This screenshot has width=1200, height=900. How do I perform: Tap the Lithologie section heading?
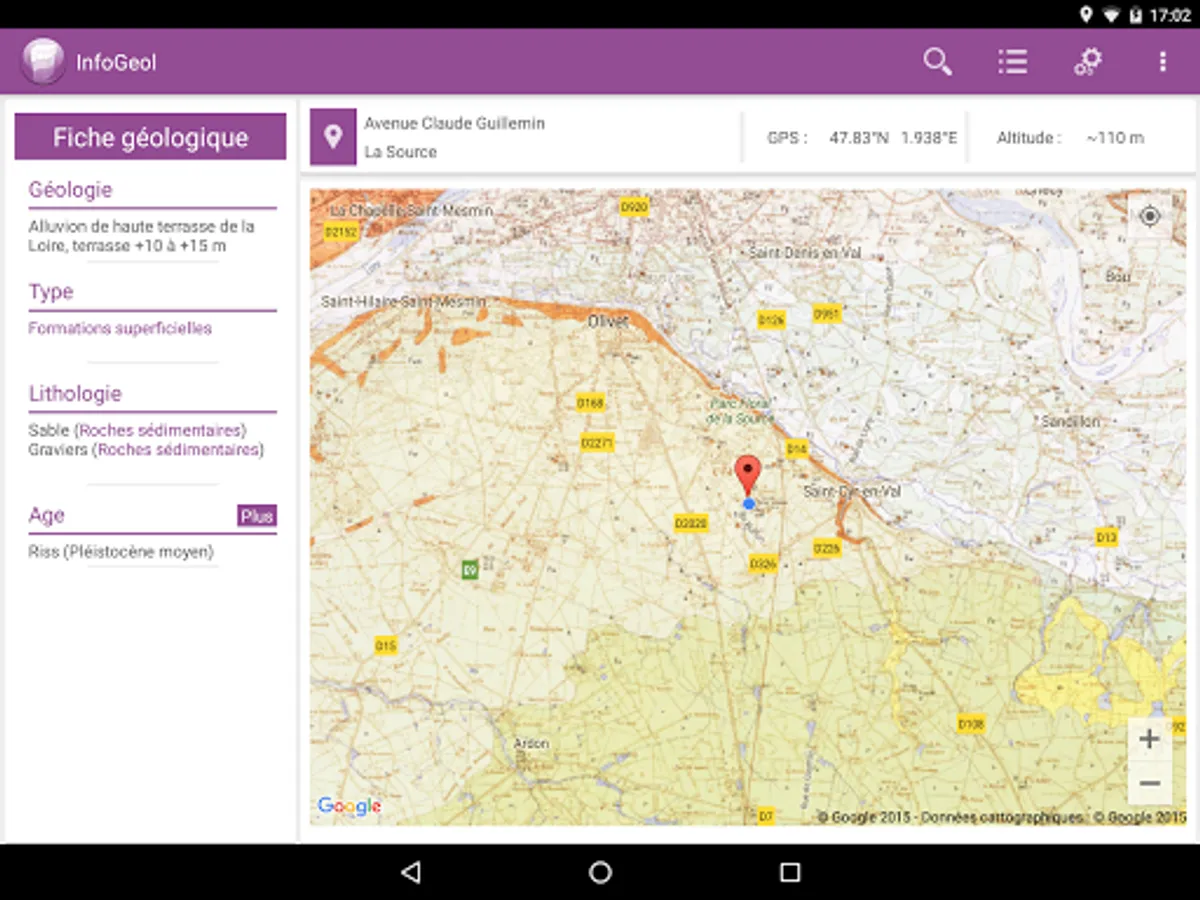(75, 394)
